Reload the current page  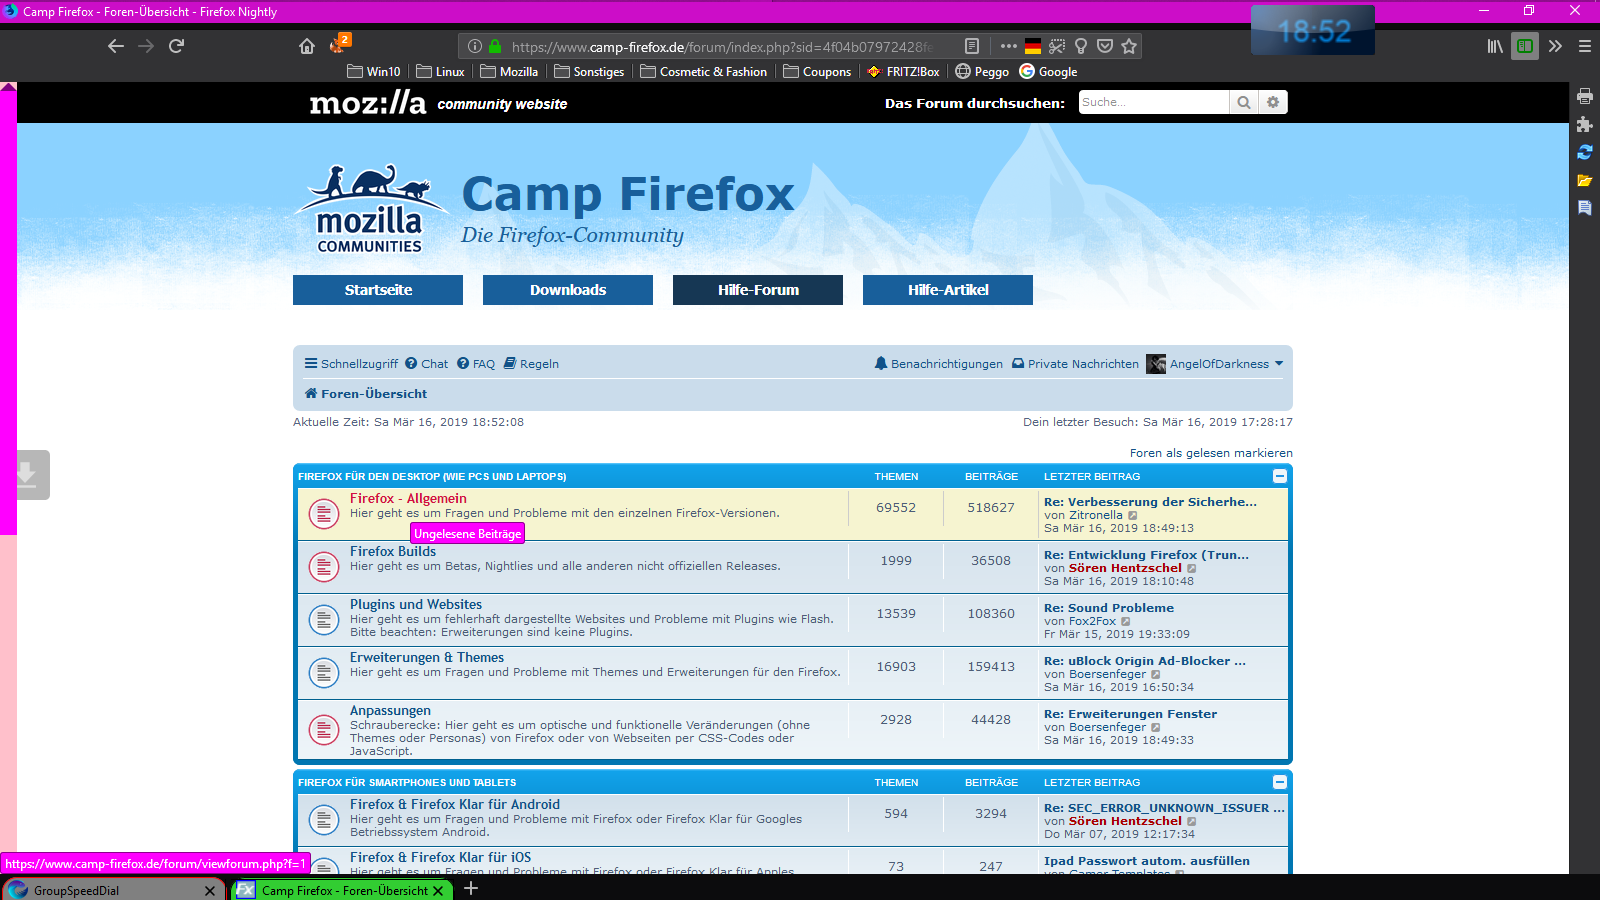[x=176, y=46]
